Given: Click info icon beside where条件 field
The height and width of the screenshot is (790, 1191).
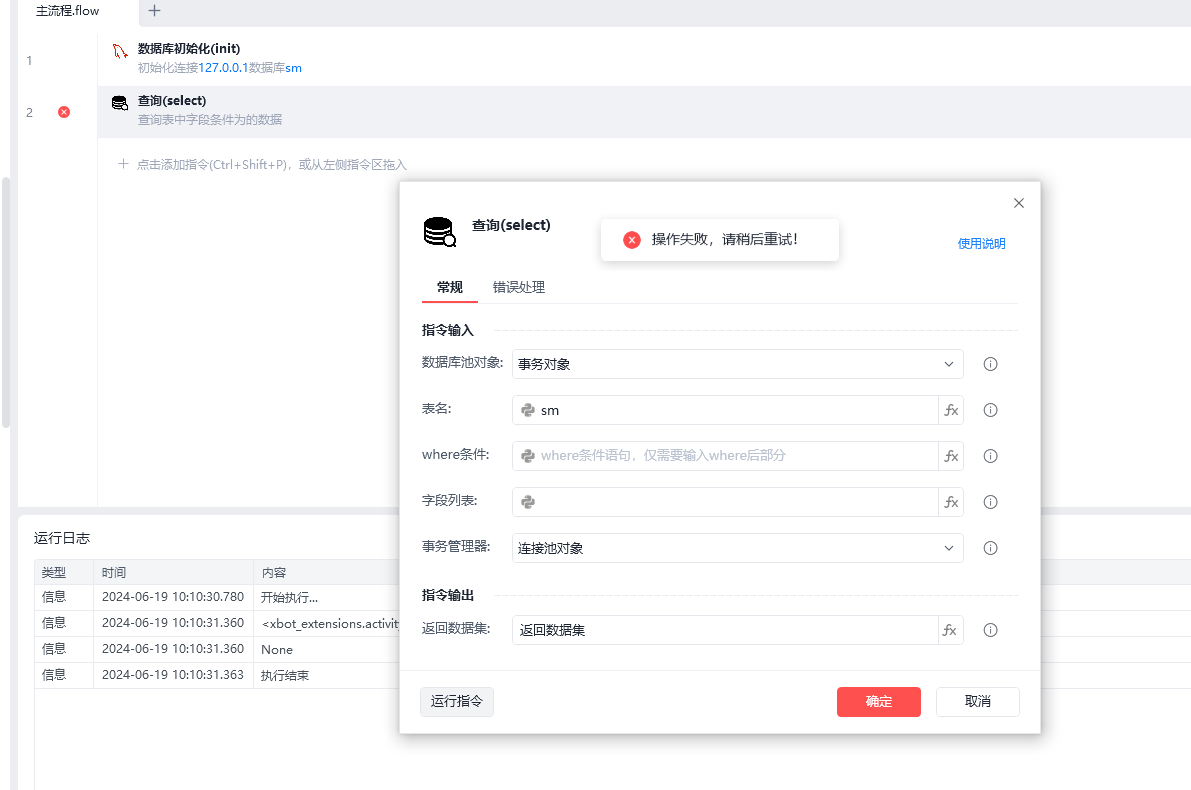Looking at the screenshot, I should (x=991, y=456).
